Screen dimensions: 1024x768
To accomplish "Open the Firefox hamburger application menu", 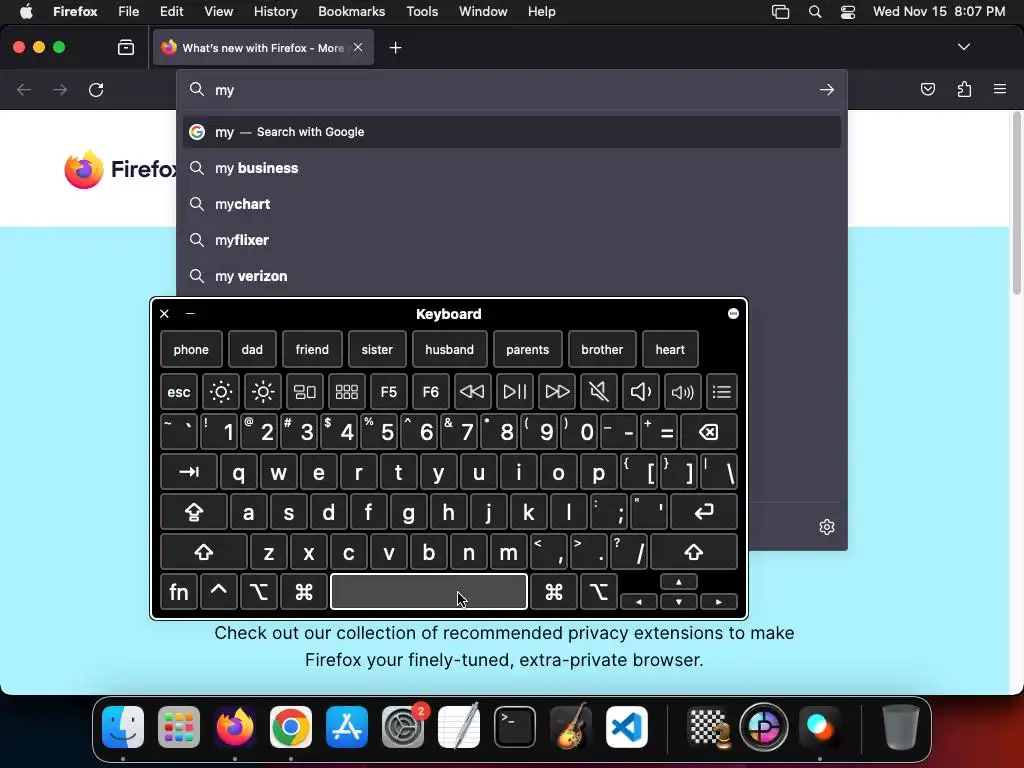I will [x=999, y=89].
